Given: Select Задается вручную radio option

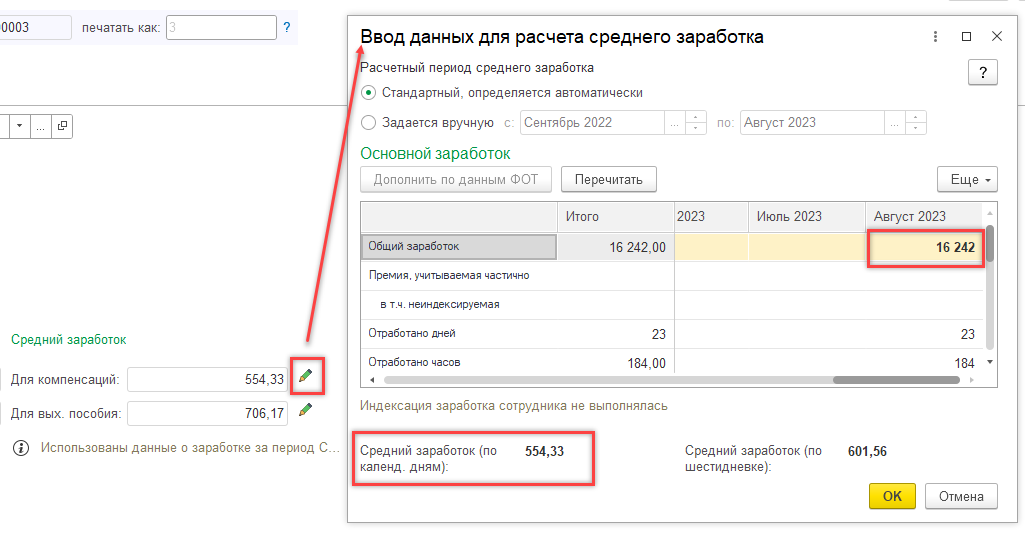Looking at the screenshot, I should coord(369,123).
